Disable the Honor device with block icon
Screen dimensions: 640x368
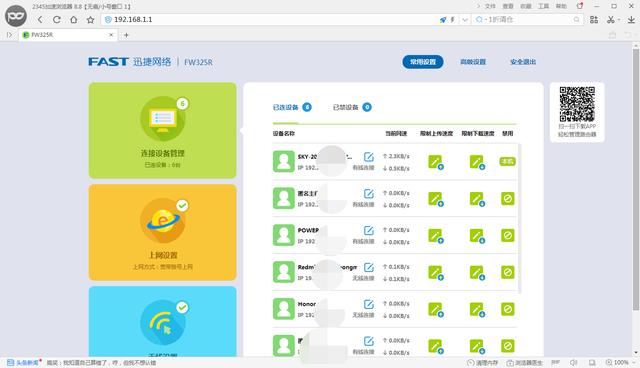click(x=508, y=309)
